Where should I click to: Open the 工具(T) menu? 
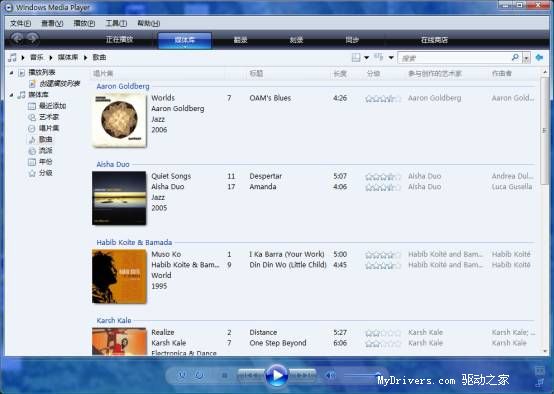(116, 23)
